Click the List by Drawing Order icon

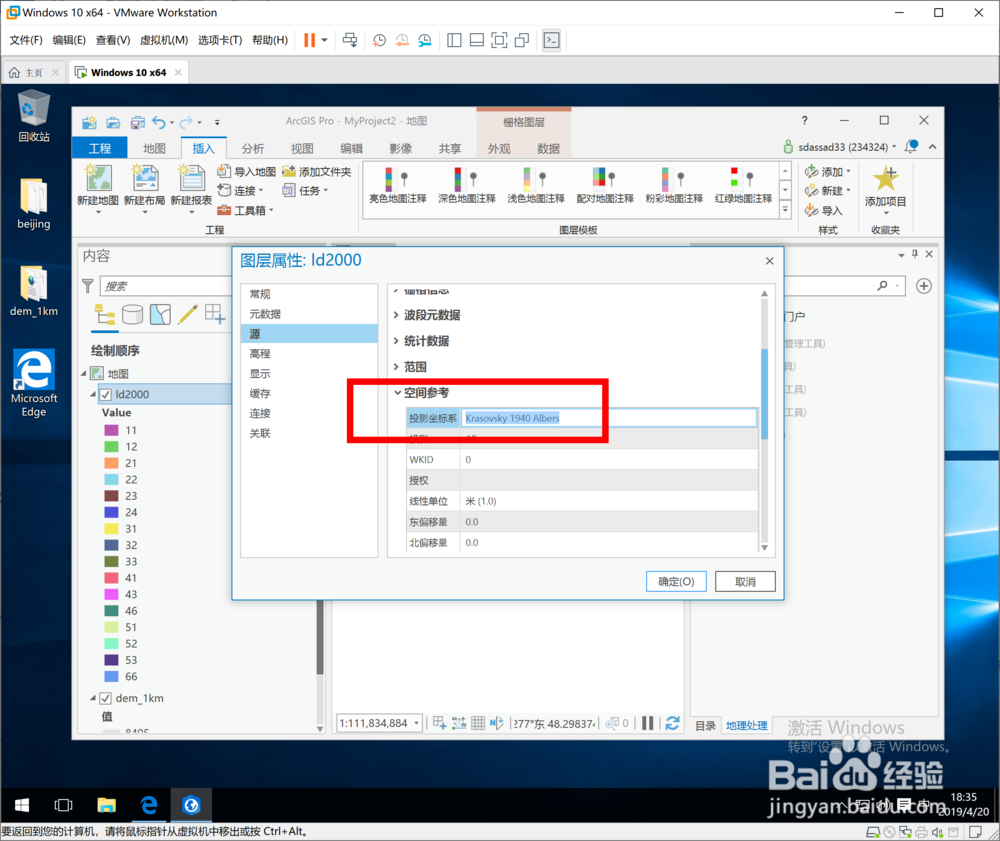(x=105, y=314)
